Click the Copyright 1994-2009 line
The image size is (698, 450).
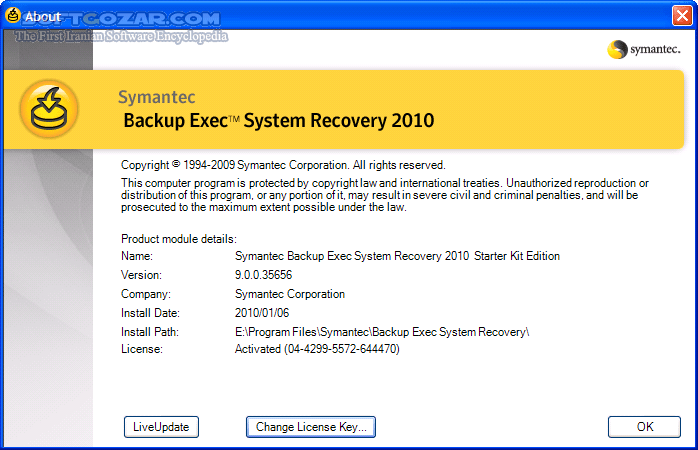[x=283, y=165]
